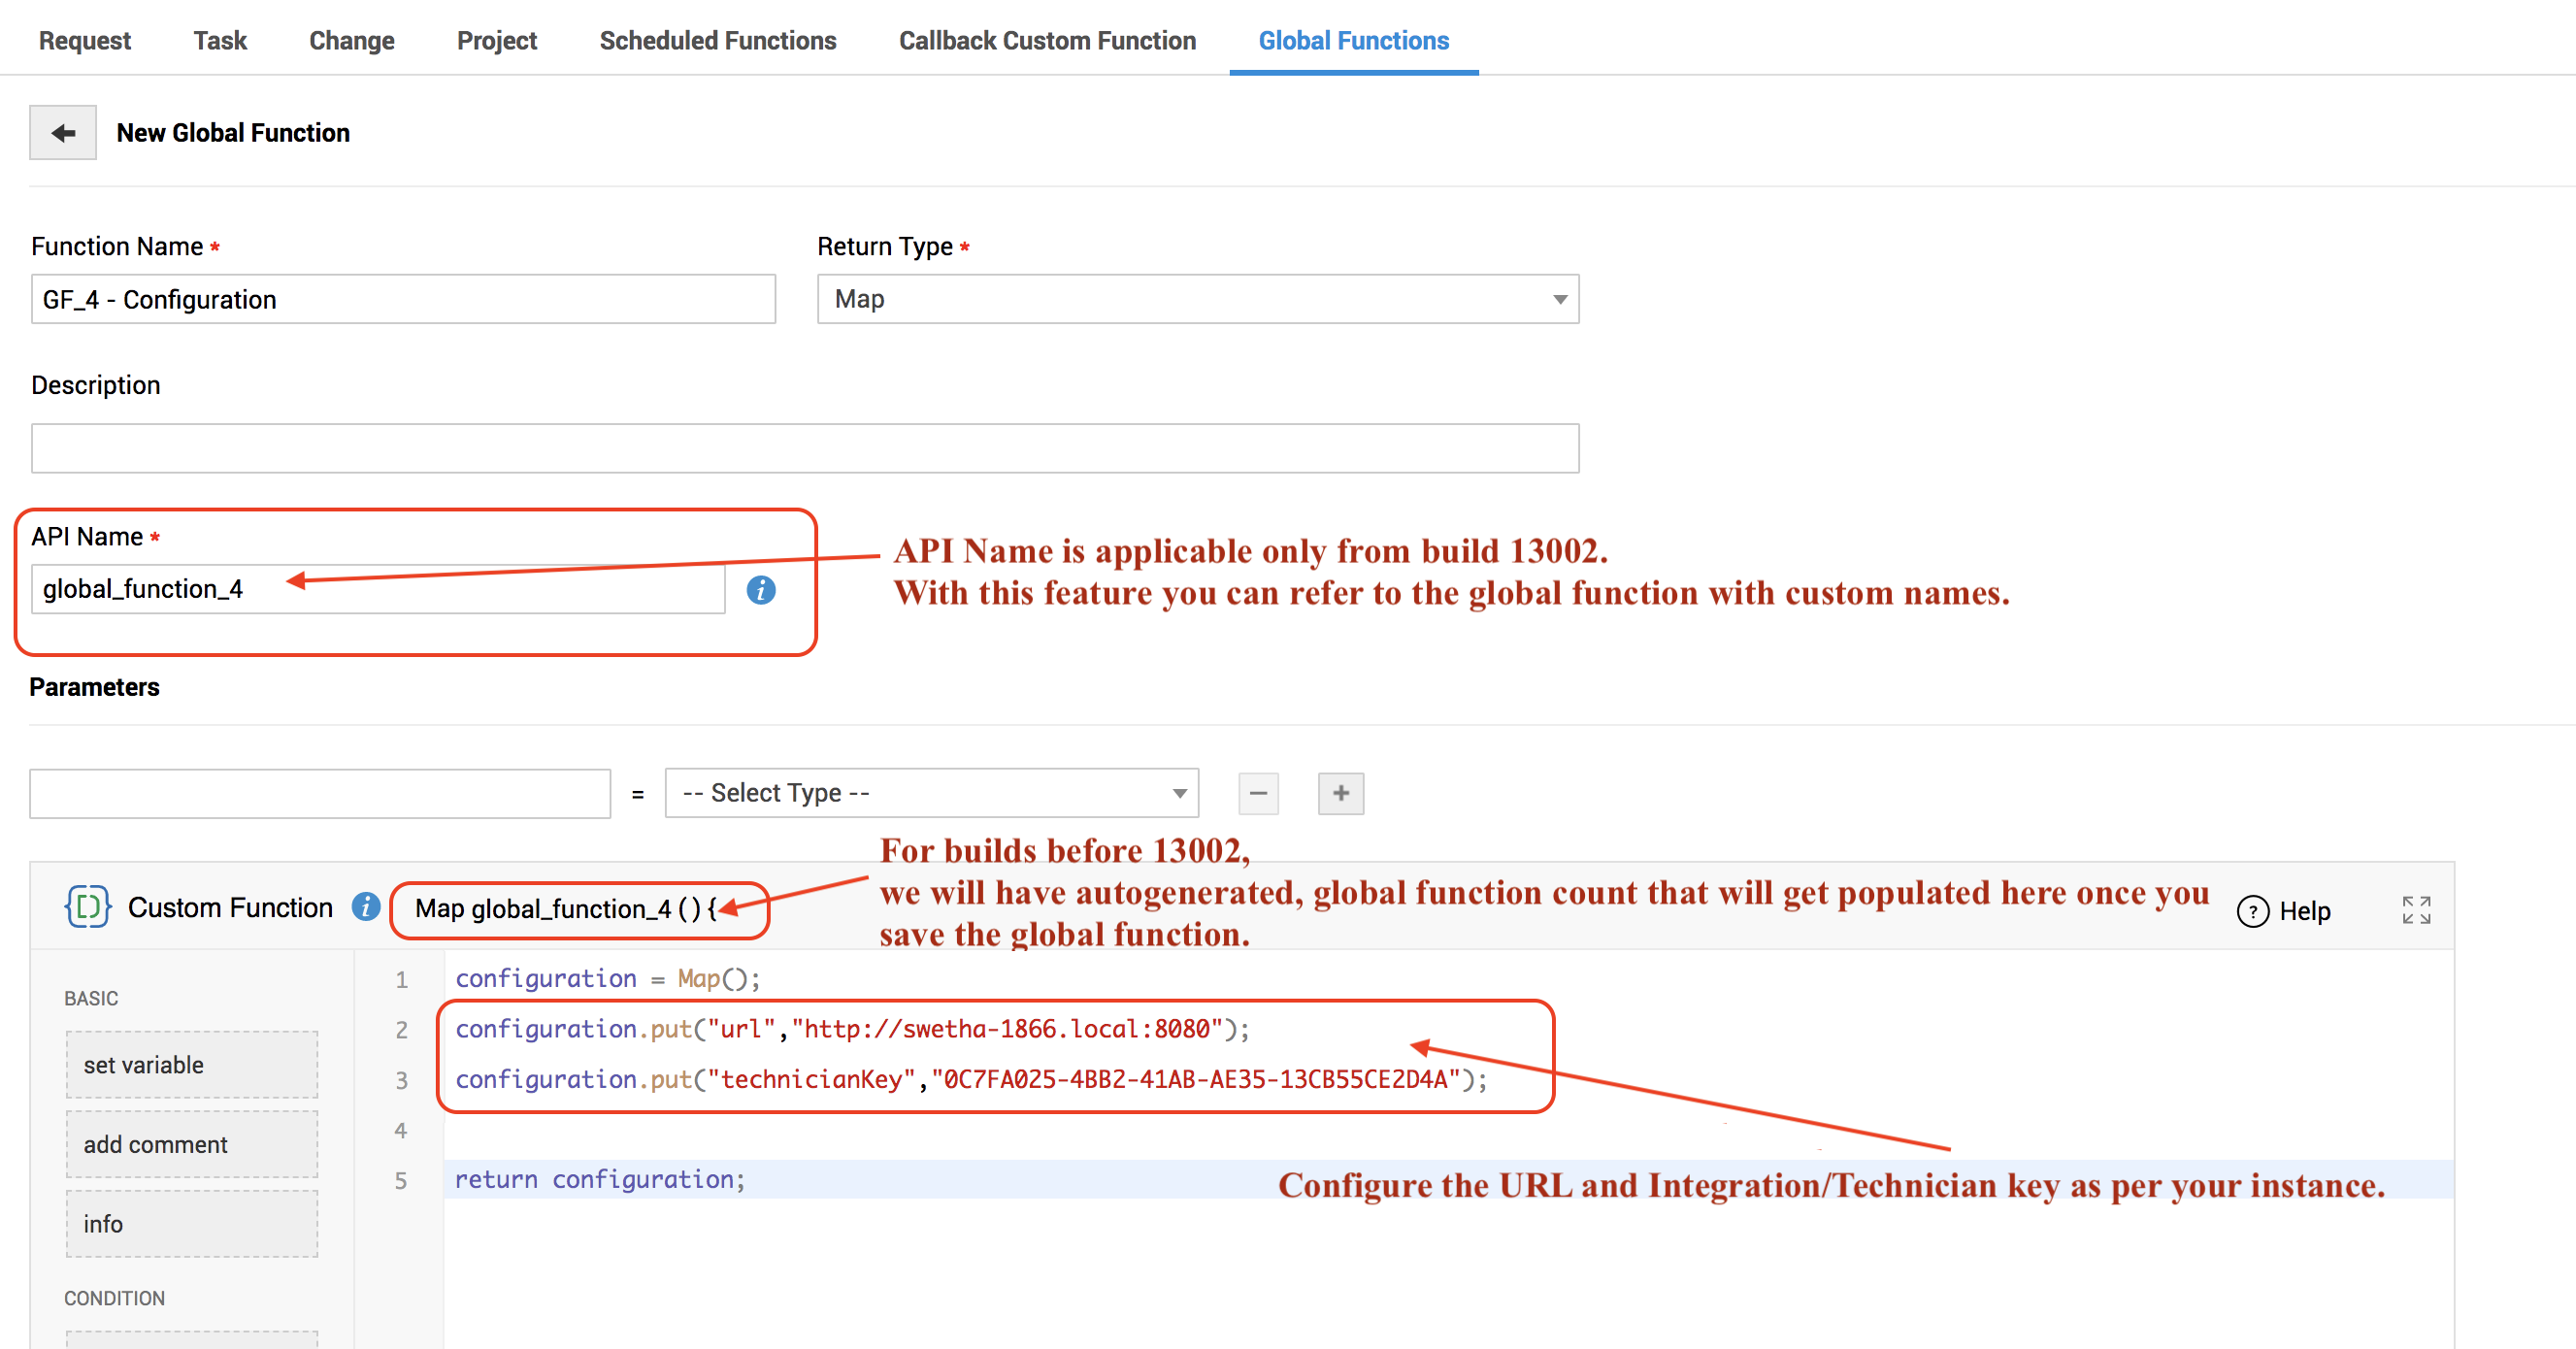Image resolution: width=2576 pixels, height=1349 pixels.
Task: Click the API Name input field
Action: point(378,589)
